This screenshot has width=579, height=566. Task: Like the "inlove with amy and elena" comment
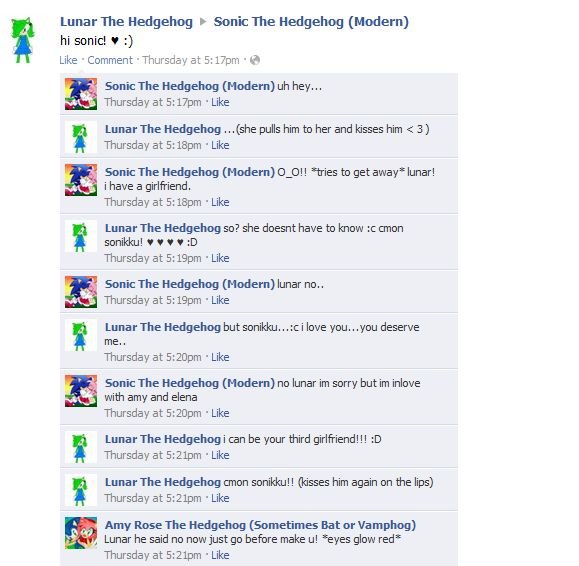[x=220, y=413]
